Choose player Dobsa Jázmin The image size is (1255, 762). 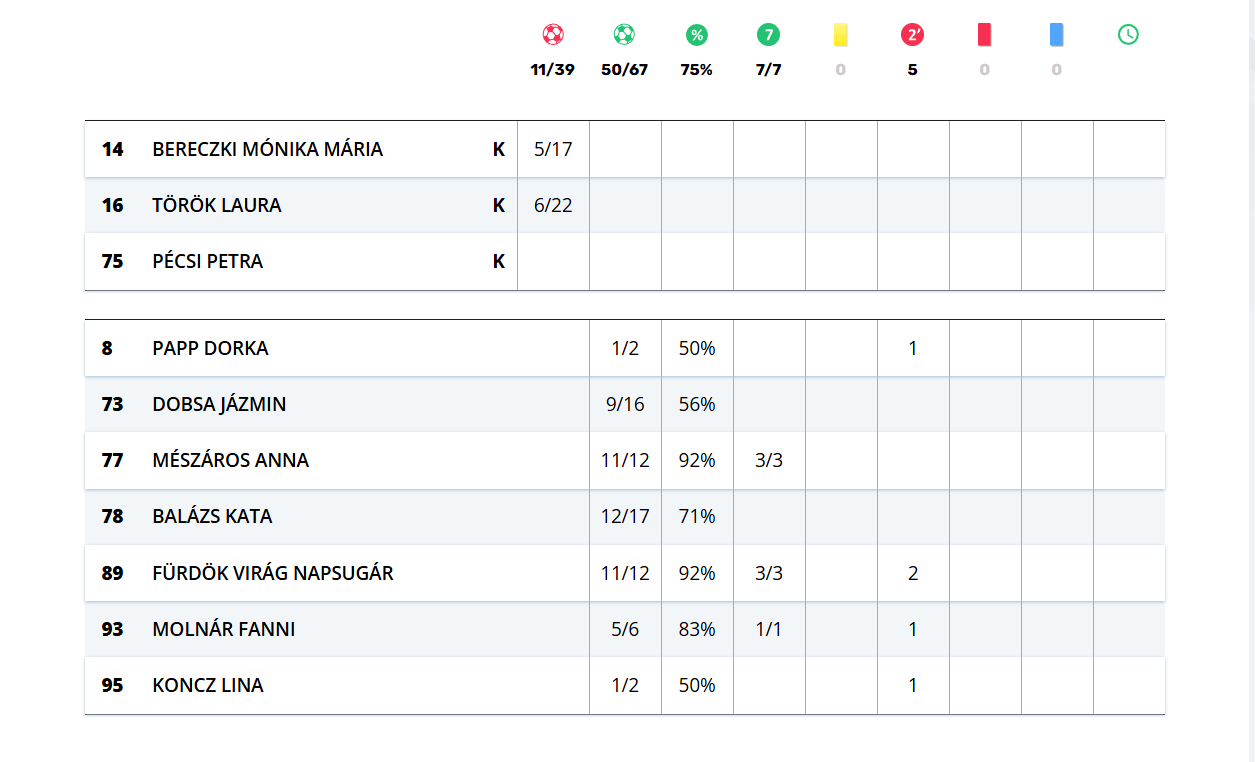click(x=219, y=404)
